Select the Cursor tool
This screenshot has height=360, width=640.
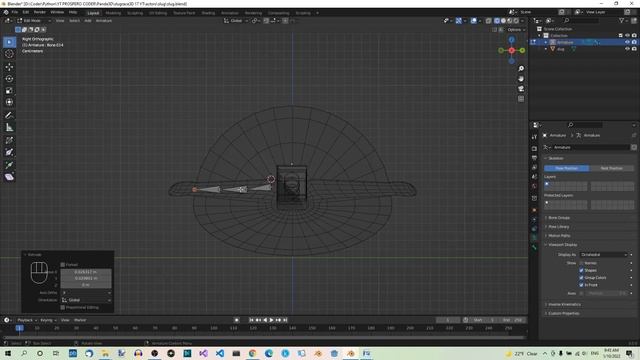9,54
